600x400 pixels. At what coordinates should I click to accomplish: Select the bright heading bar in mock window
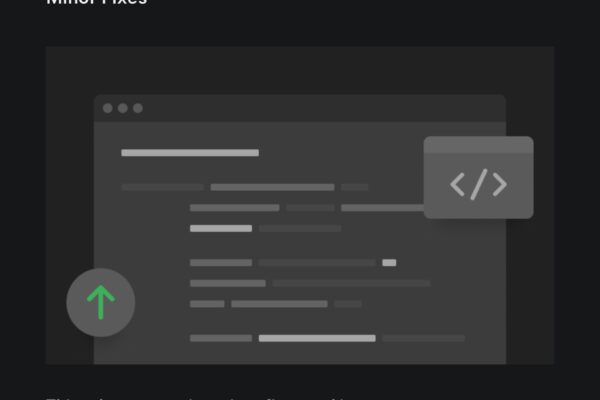(x=190, y=153)
